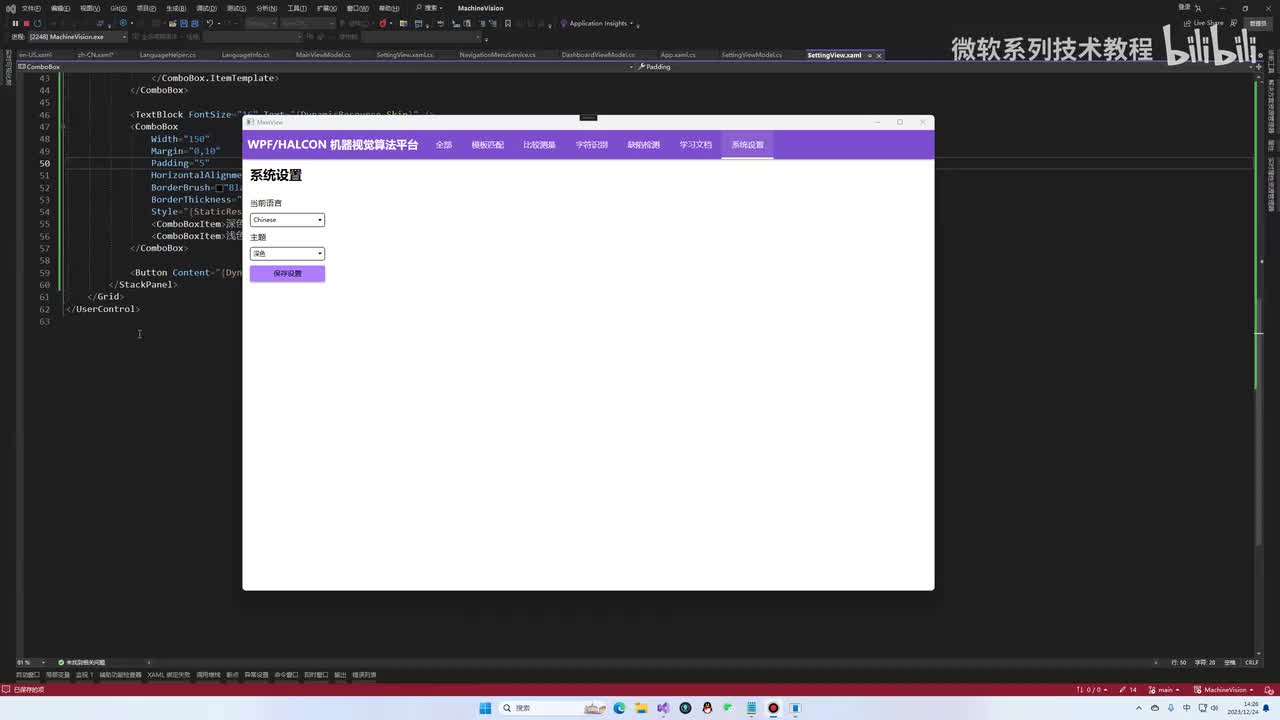Switch to the NavigationMenuService.cs editor tab

497,55
